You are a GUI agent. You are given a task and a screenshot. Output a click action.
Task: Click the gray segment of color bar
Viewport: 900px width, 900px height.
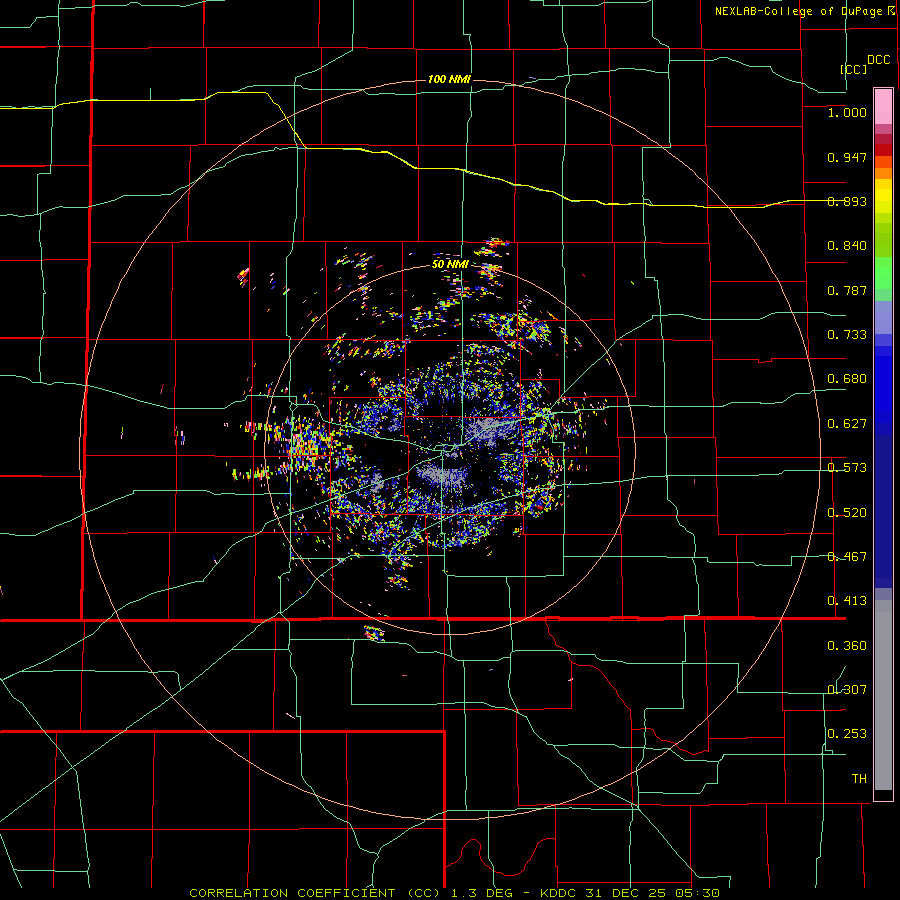(x=883, y=695)
